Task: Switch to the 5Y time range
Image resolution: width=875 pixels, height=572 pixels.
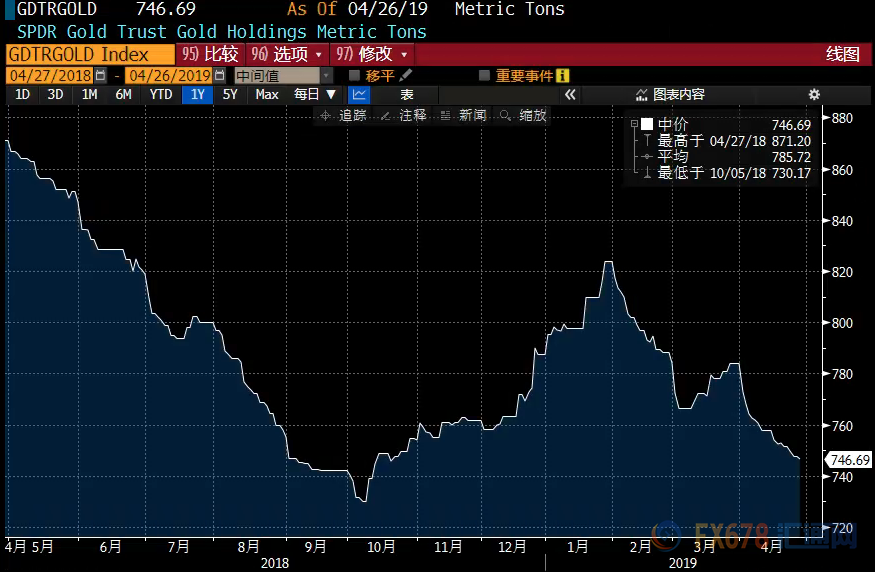Action: point(230,94)
